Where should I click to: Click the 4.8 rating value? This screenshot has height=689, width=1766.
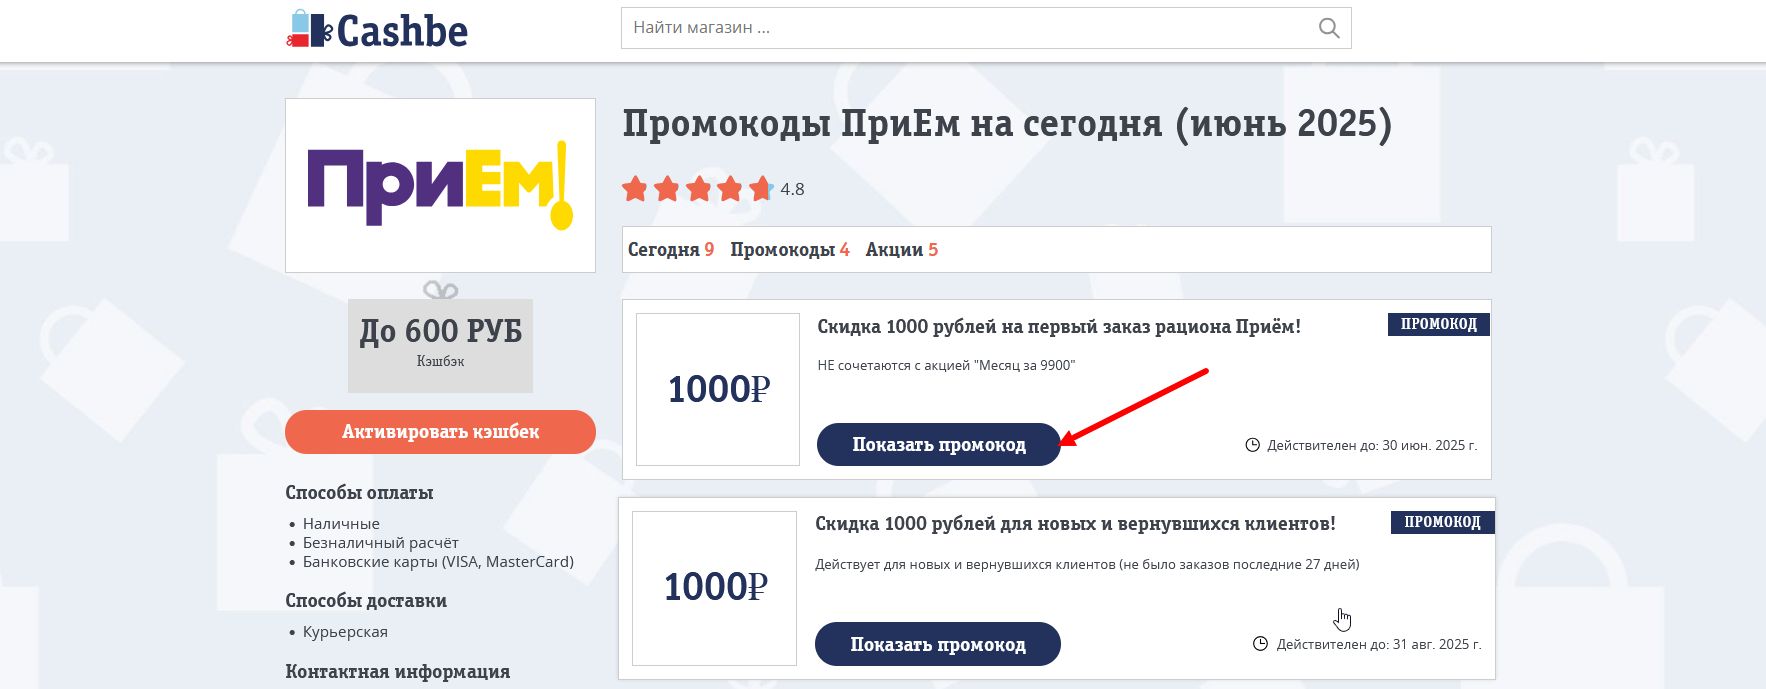(x=792, y=189)
